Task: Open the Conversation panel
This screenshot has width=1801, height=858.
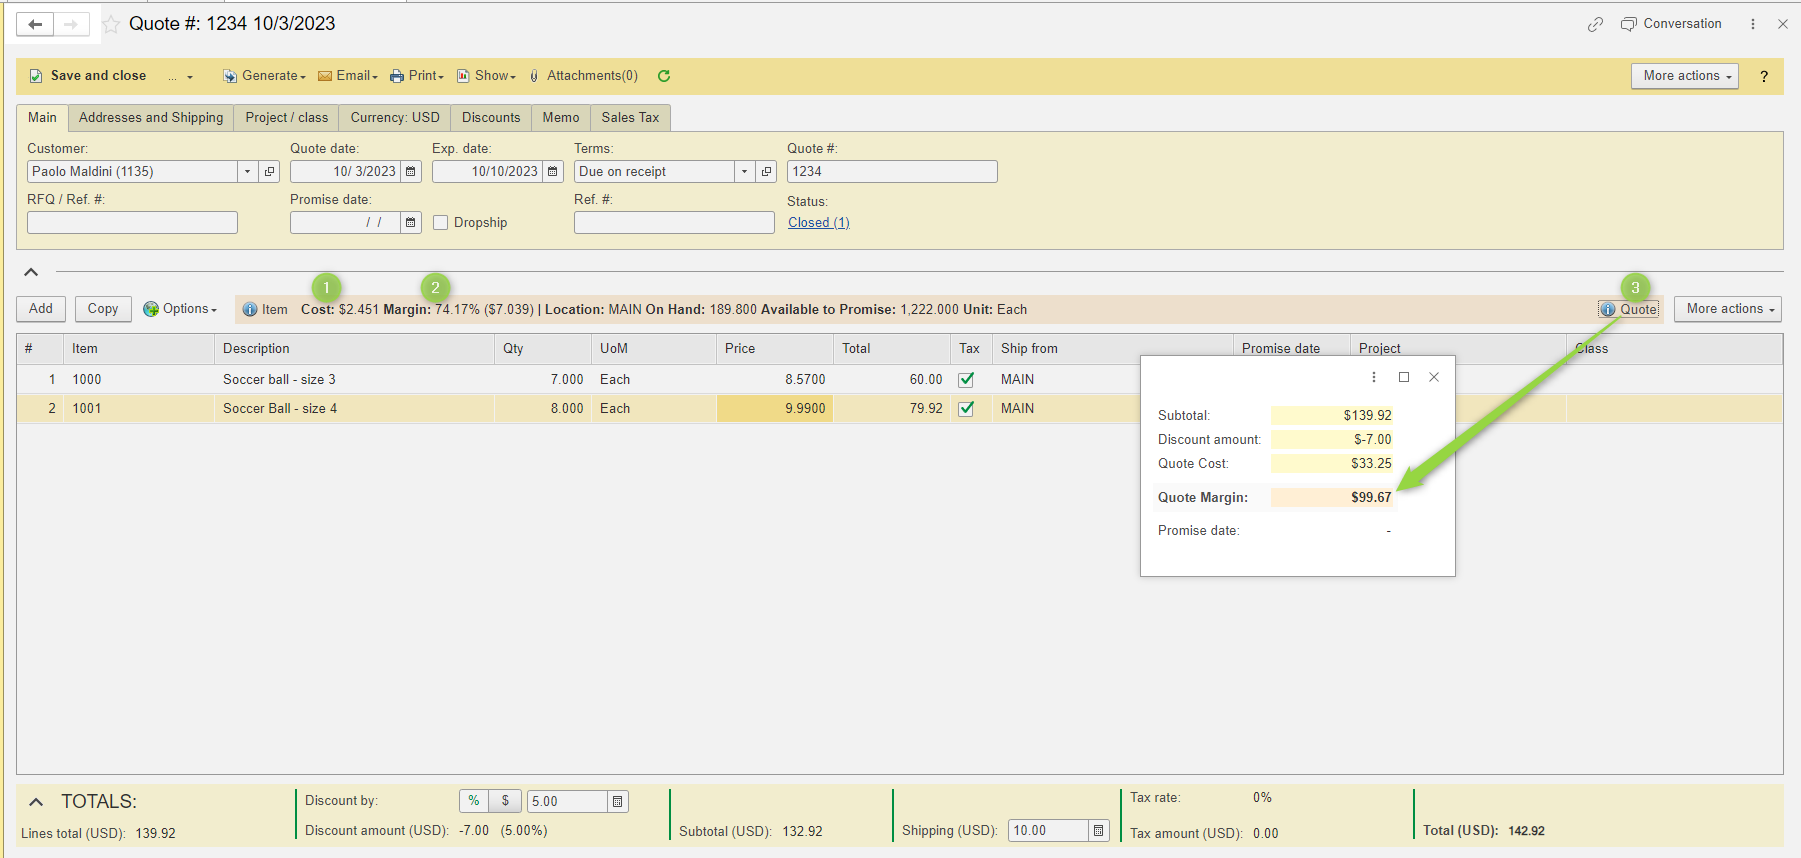Action: pyautogui.click(x=1671, y=24)
